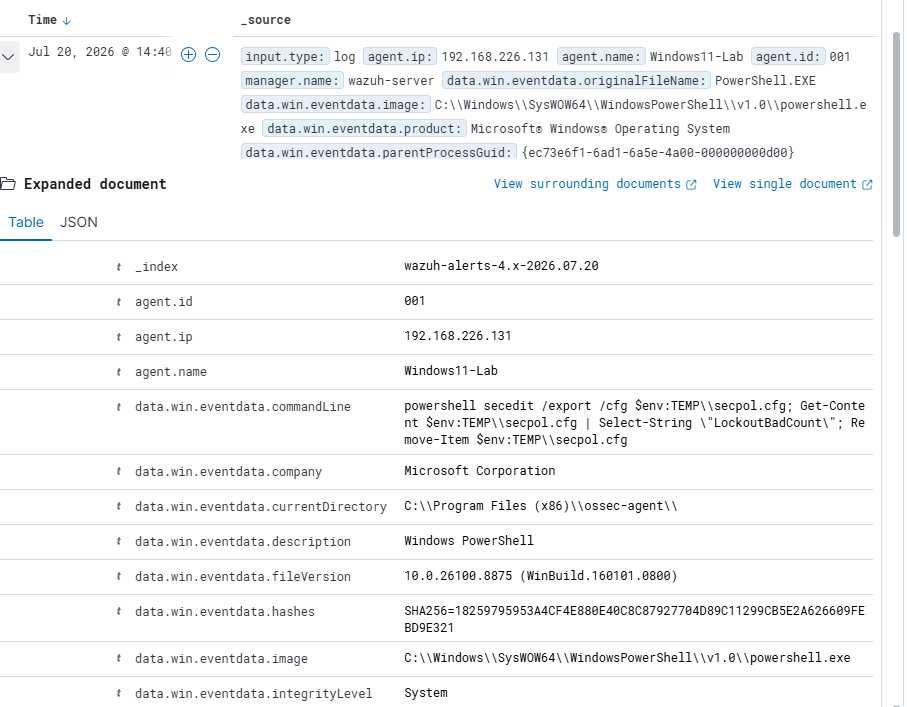This screenshot has width=907, height=707.
Task: Click the secedit commandLine value
Action: [x=635, y=423]
